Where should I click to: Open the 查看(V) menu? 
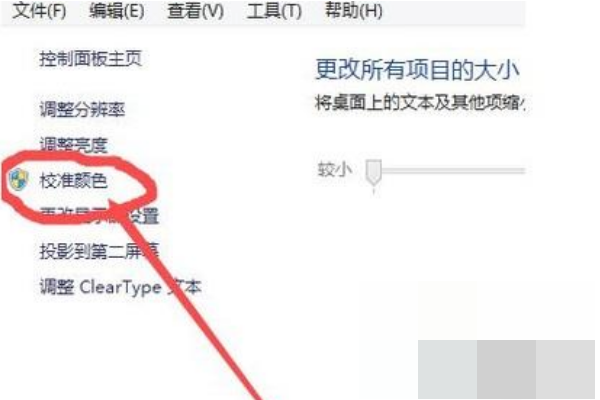point(196,11)
